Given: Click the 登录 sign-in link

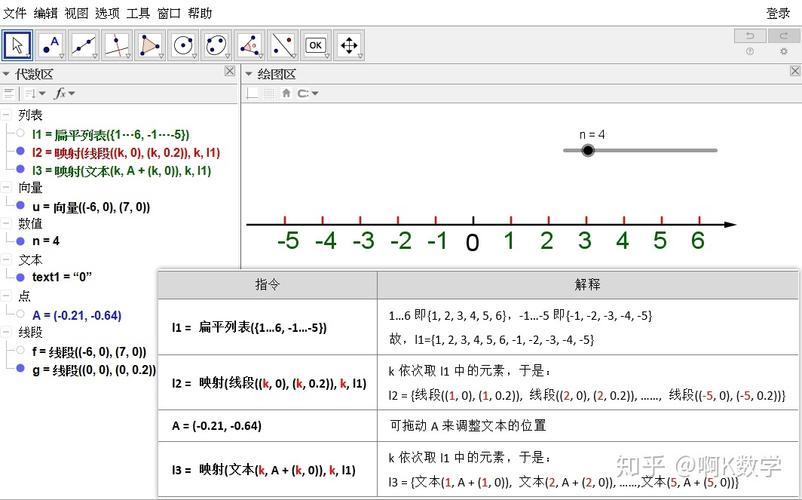Looking at the screenshot, I should point(778,13).
